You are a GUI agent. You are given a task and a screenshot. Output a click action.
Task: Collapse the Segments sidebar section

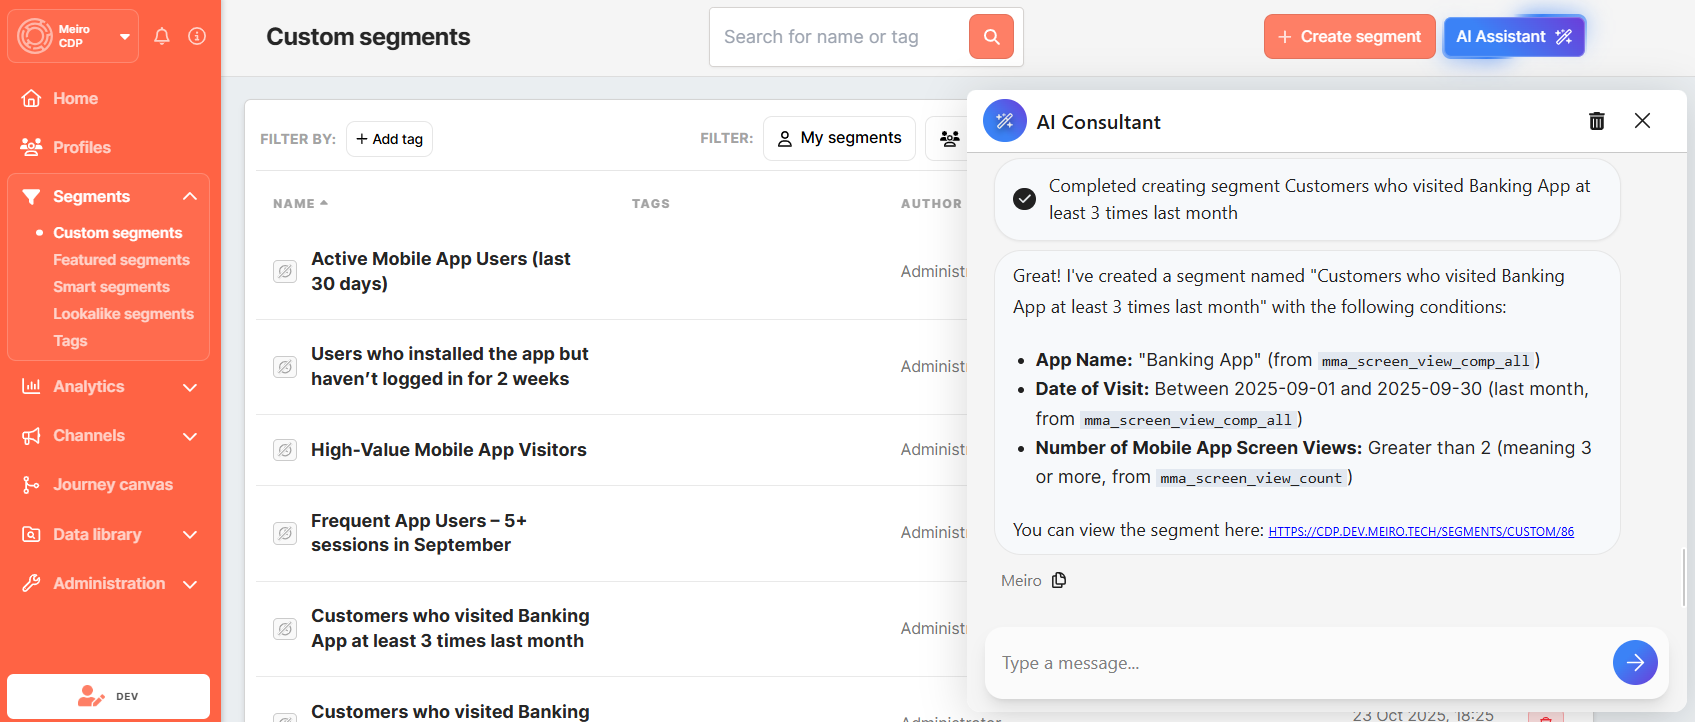pyautogui.click(x=189, y=196)
